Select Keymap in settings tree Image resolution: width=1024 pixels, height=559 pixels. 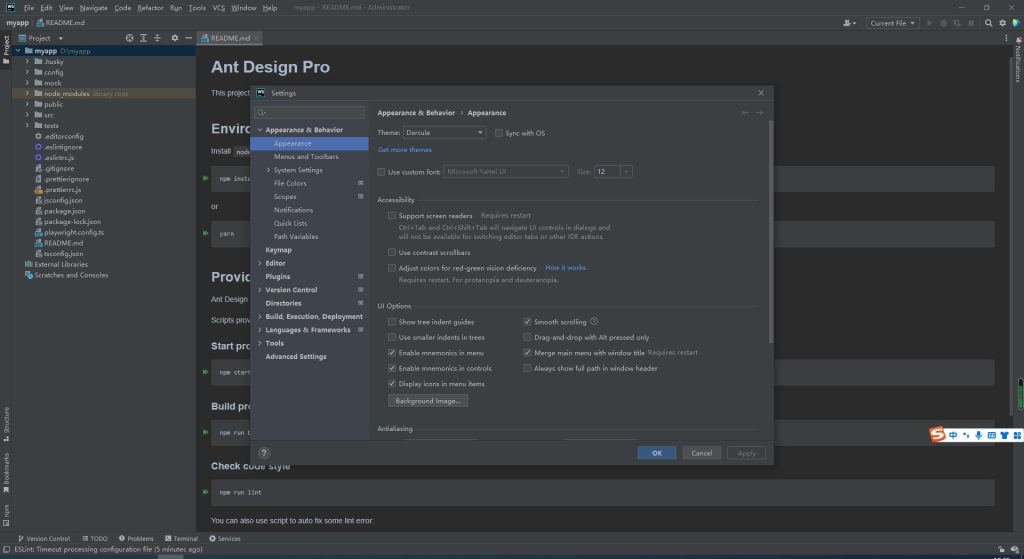click(x=278, y=250)
